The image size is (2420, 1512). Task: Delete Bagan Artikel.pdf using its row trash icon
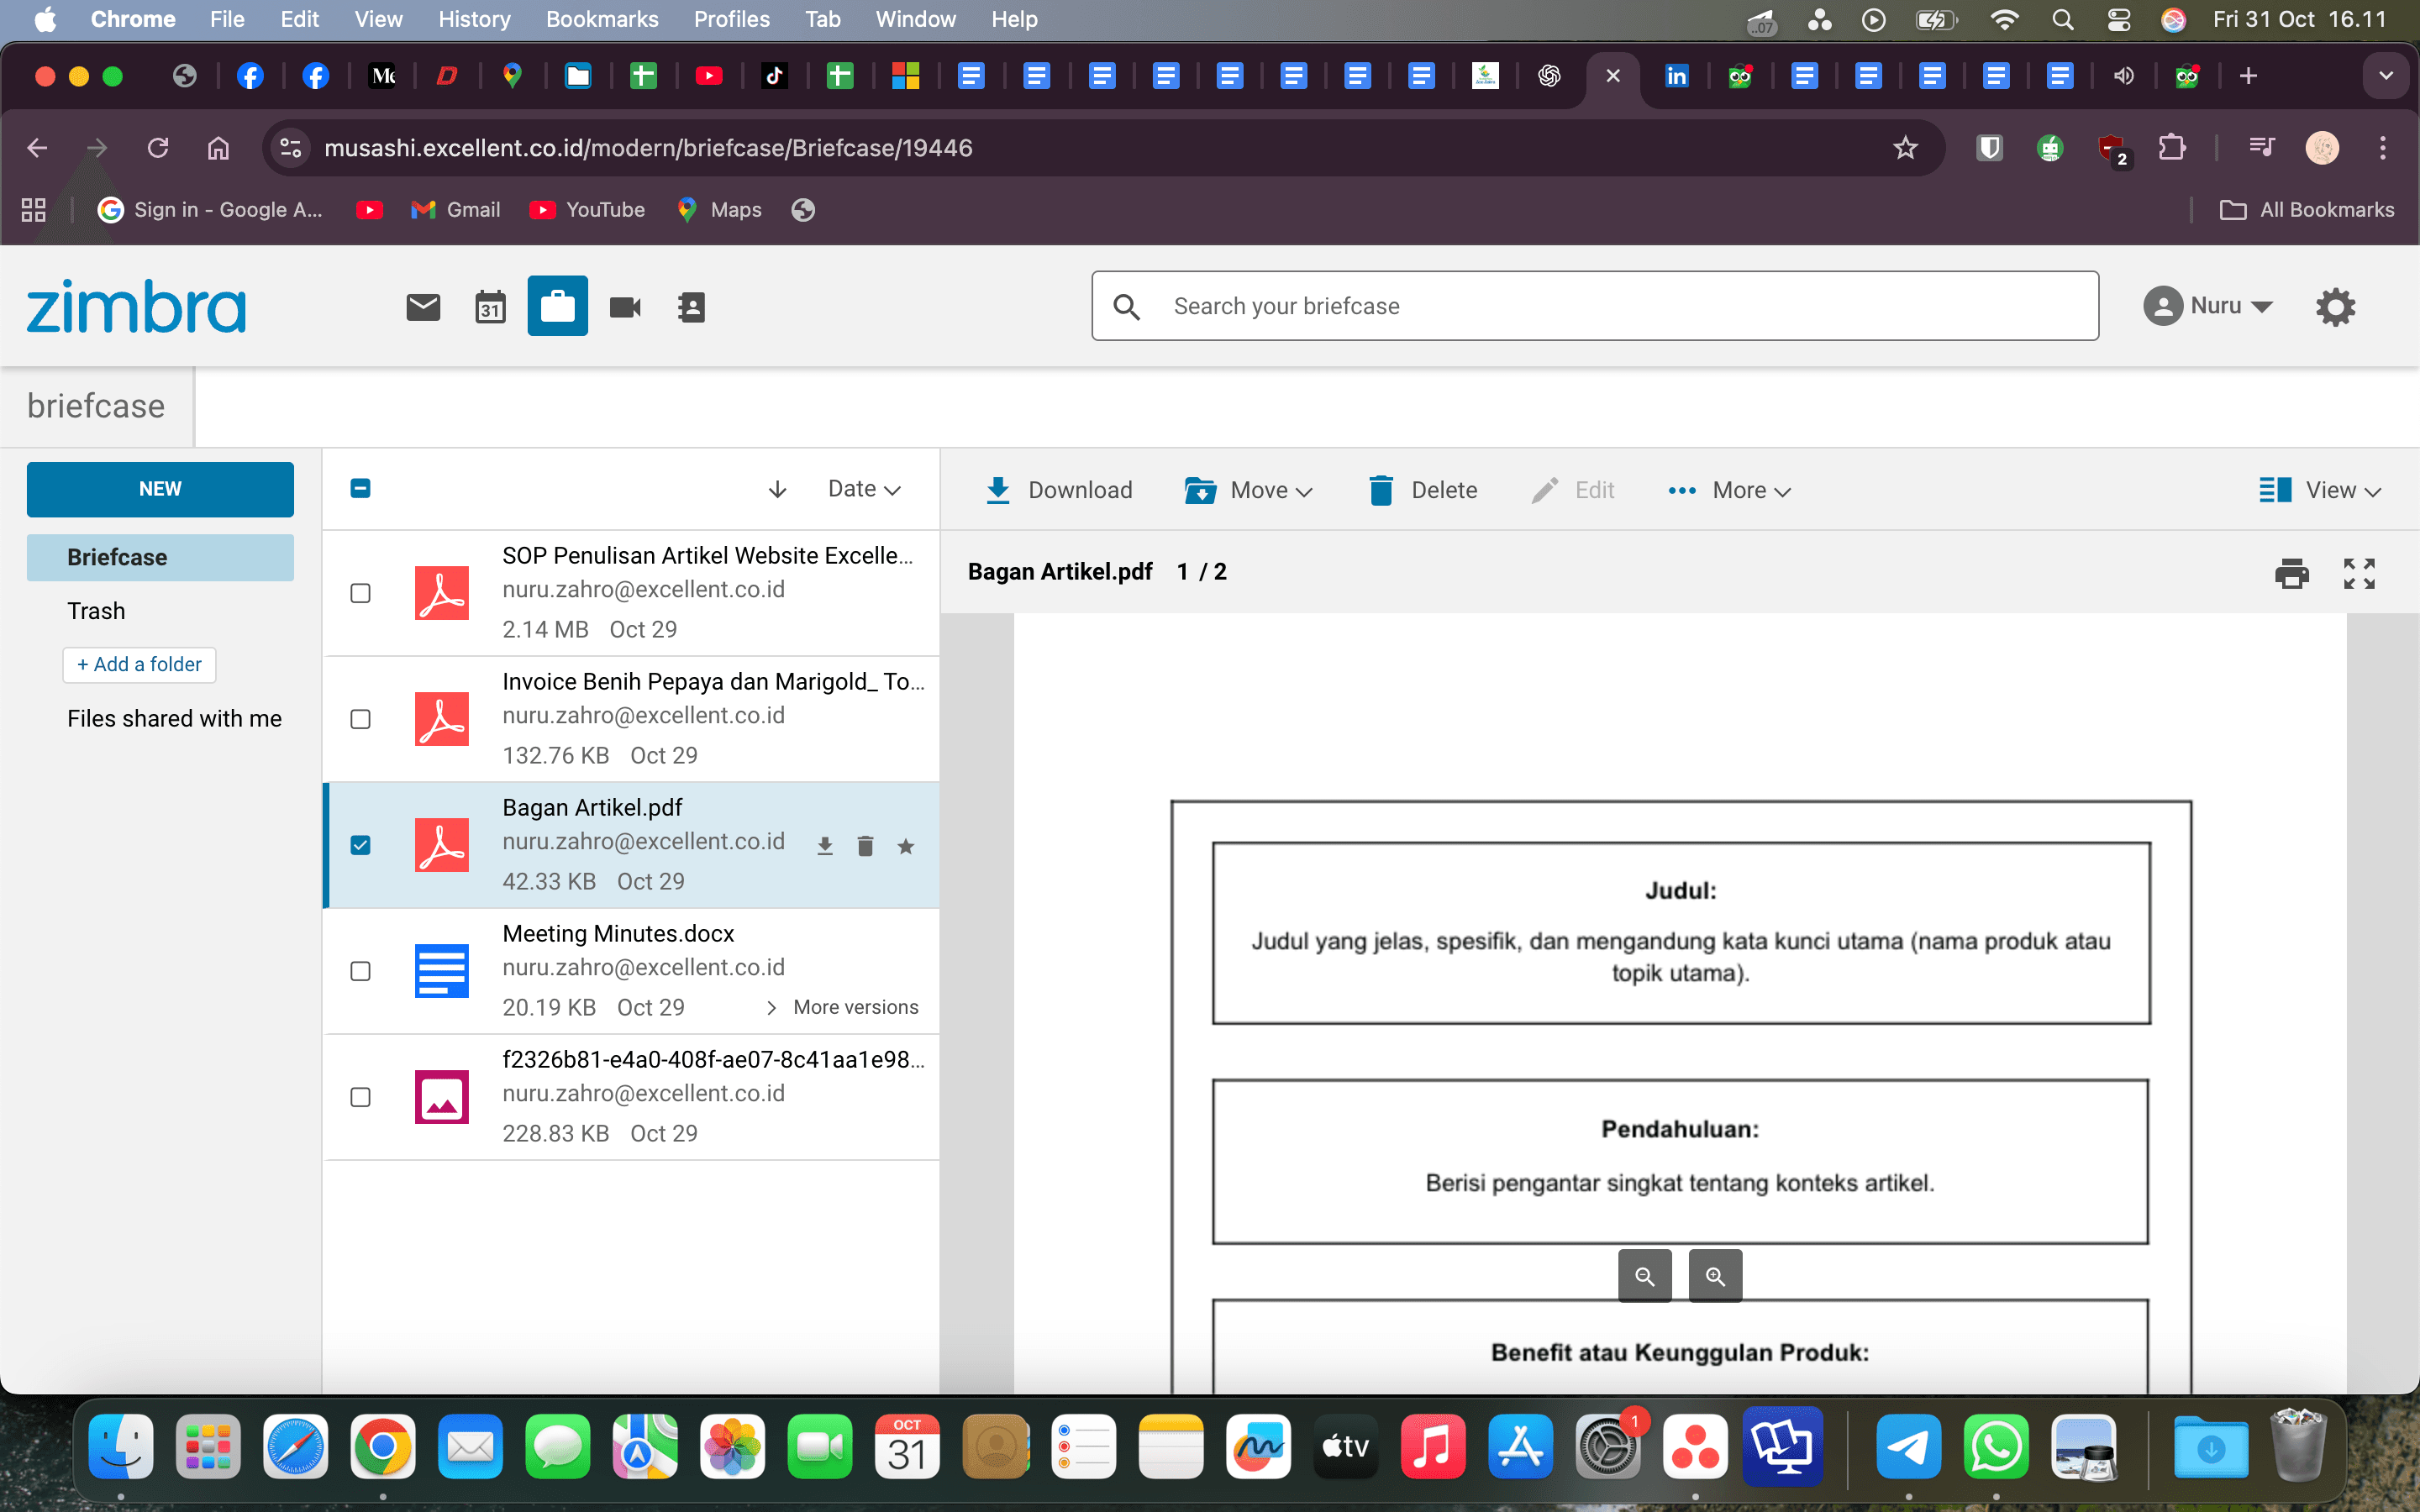point(865,845)
